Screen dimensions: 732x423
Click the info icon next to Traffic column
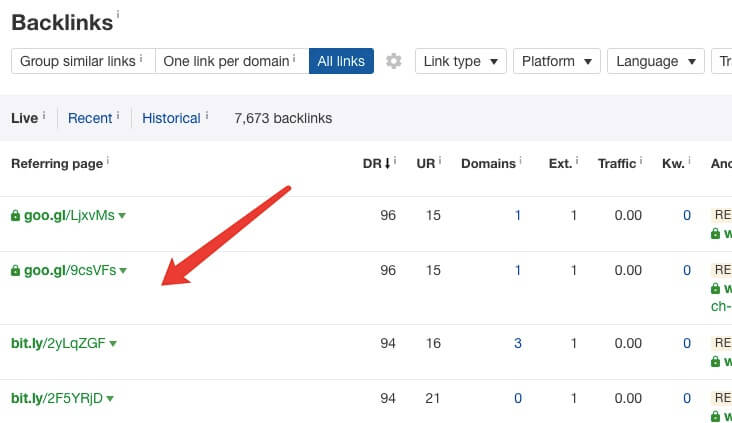[641, 161]
